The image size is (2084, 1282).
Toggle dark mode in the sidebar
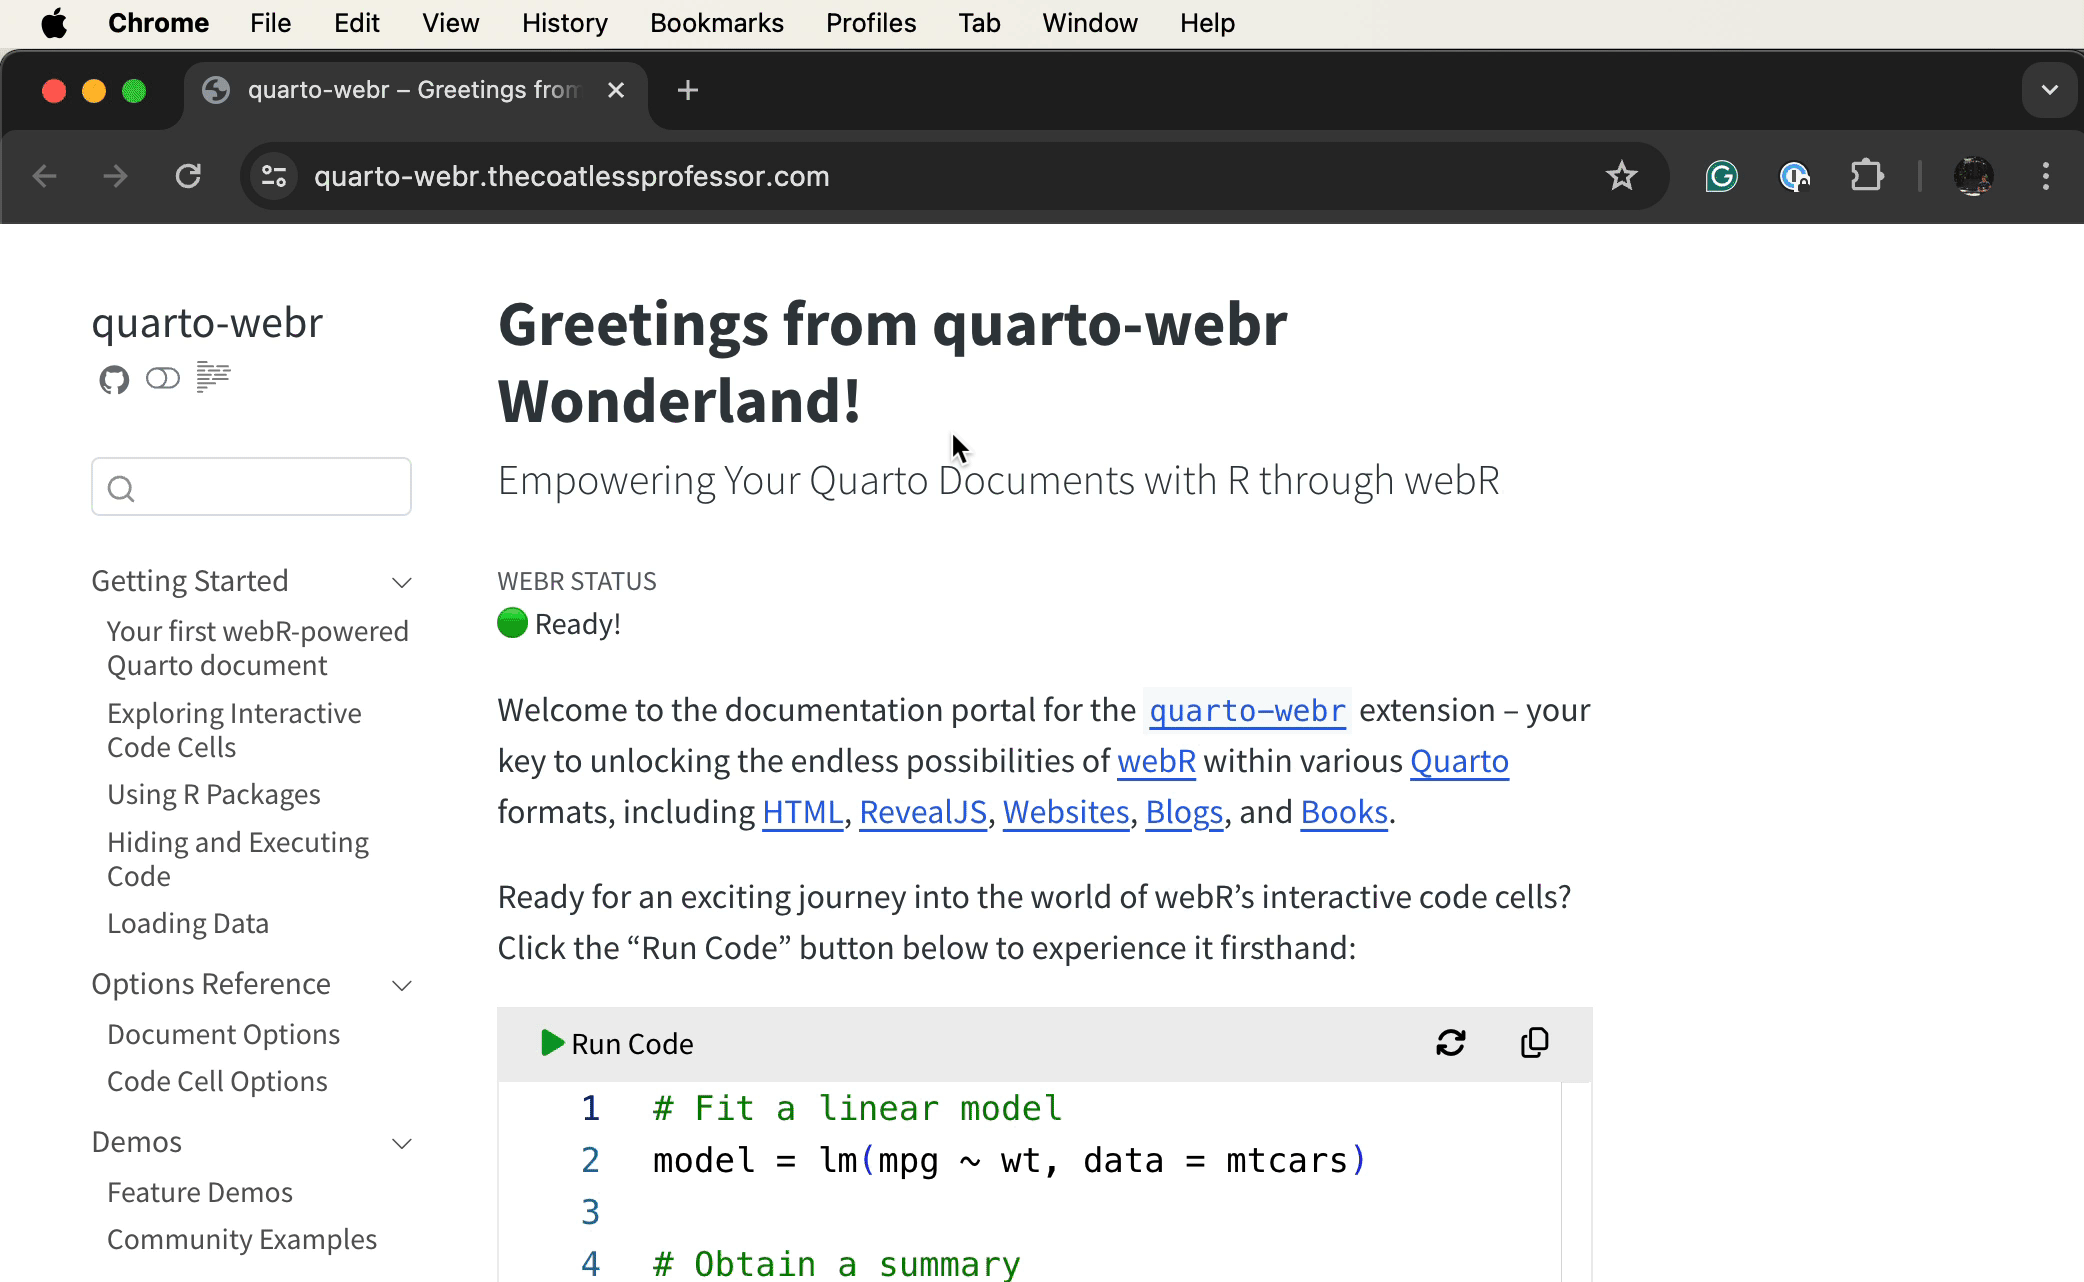pyautogui.click(x=162, y=379)
